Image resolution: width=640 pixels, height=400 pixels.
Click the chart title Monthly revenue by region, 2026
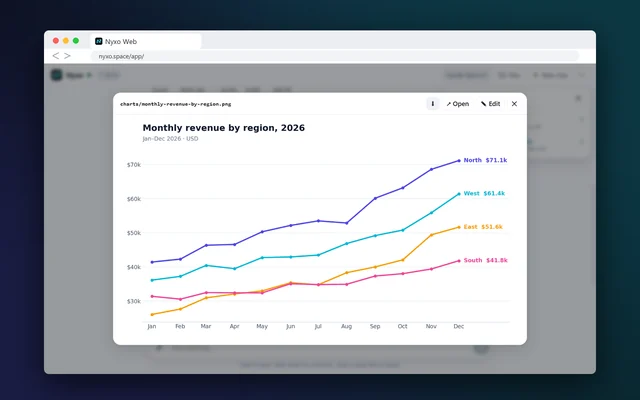(x=224, y=128)
